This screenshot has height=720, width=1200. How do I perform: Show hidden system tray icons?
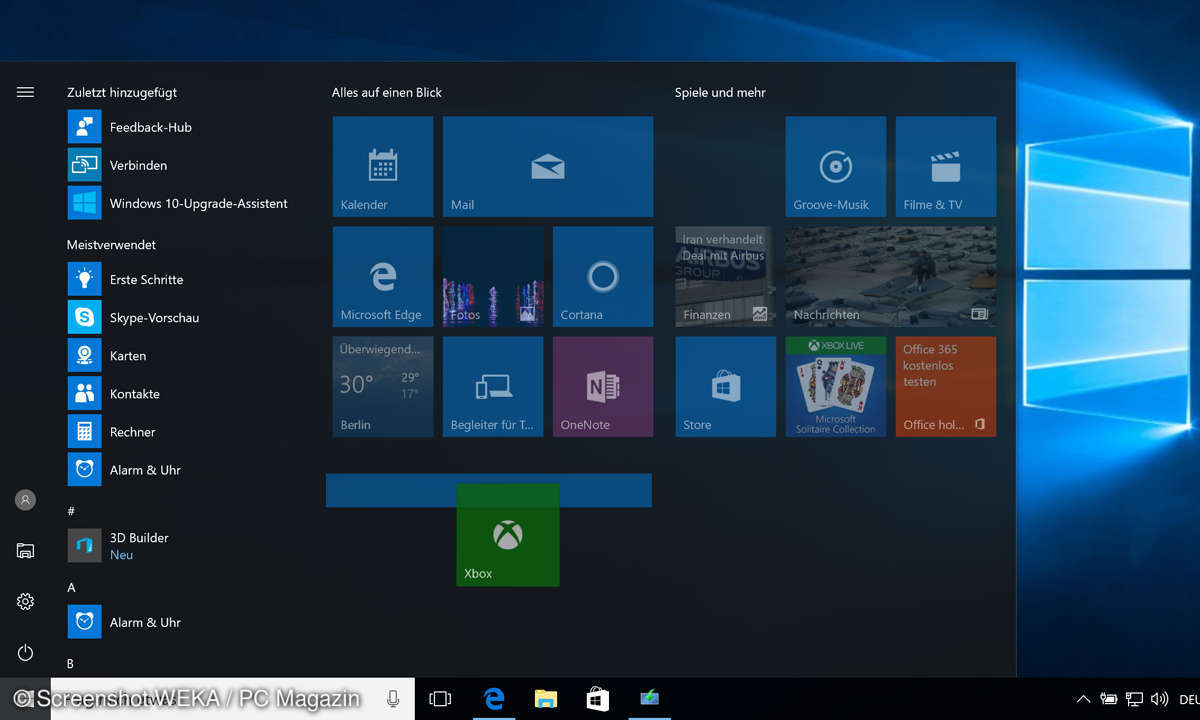point(1083,699)
